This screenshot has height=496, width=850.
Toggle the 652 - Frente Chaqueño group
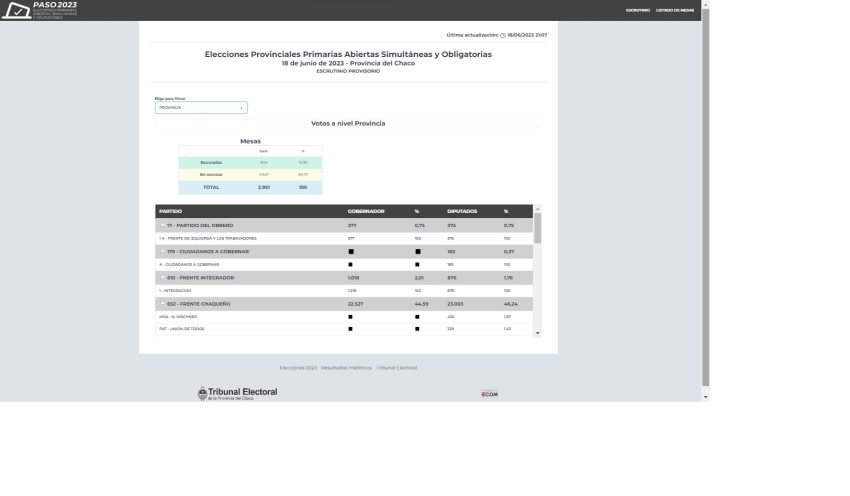(163, 303)
